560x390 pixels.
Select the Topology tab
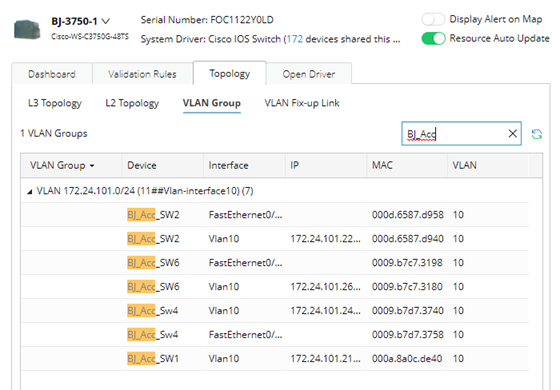coord(230,74)
